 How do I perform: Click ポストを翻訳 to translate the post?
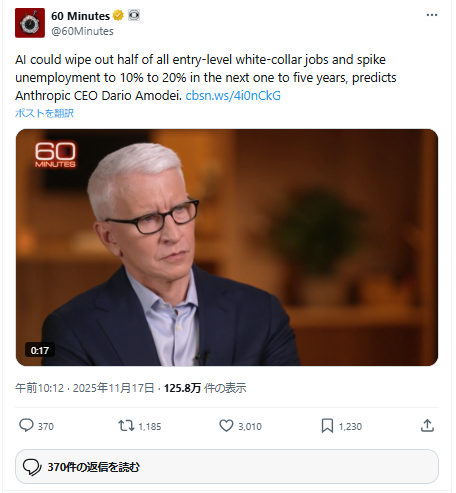[x=44, y=113]
